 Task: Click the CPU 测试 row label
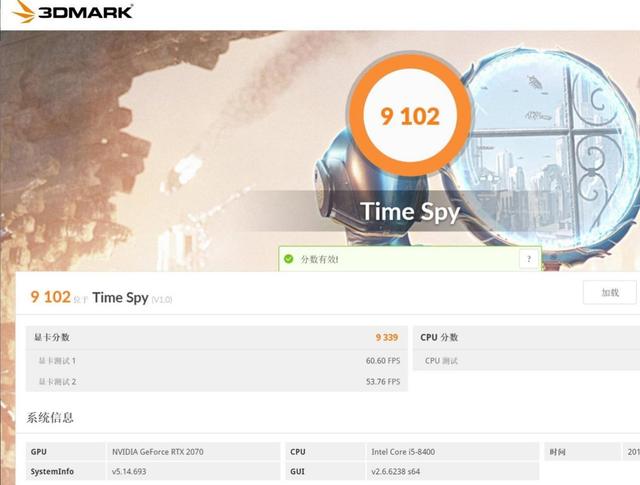click(x=441, y=361)
